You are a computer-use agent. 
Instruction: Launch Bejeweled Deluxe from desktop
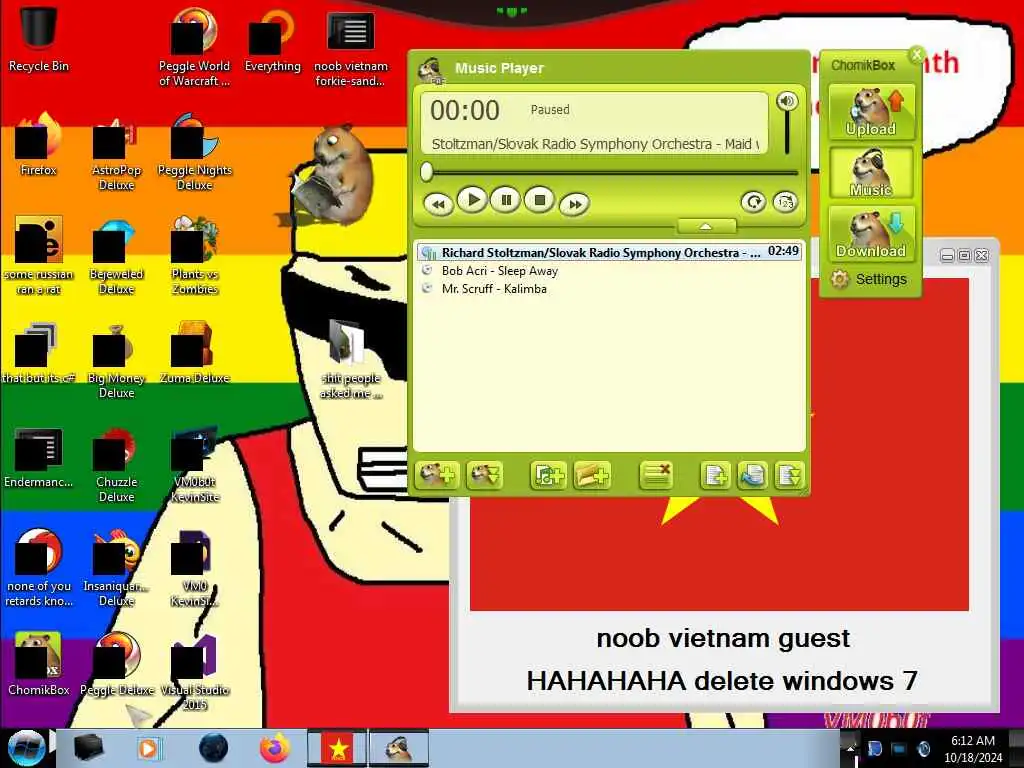[x=116, y=256]
